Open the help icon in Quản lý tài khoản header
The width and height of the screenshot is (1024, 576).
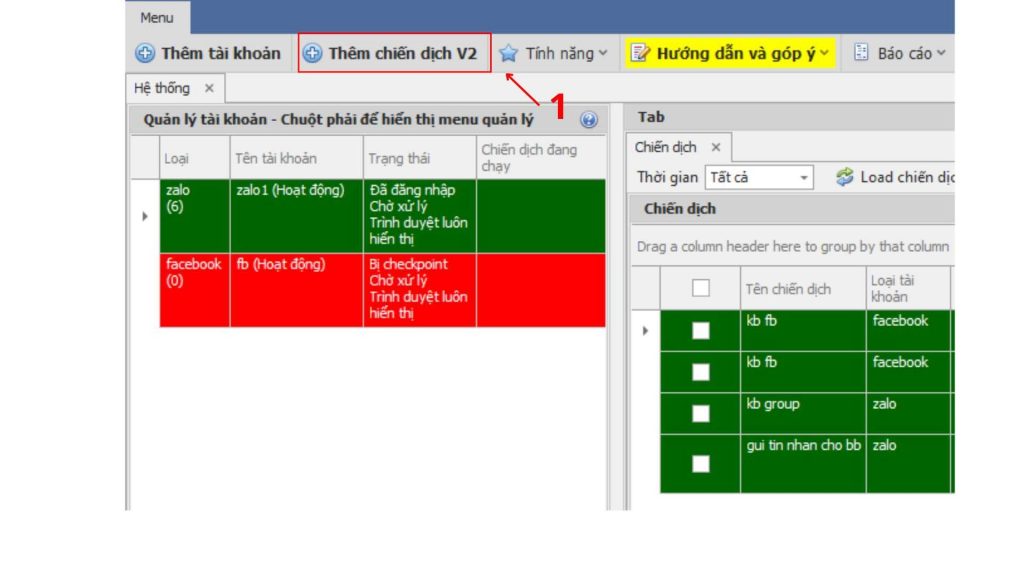[591, 117]
